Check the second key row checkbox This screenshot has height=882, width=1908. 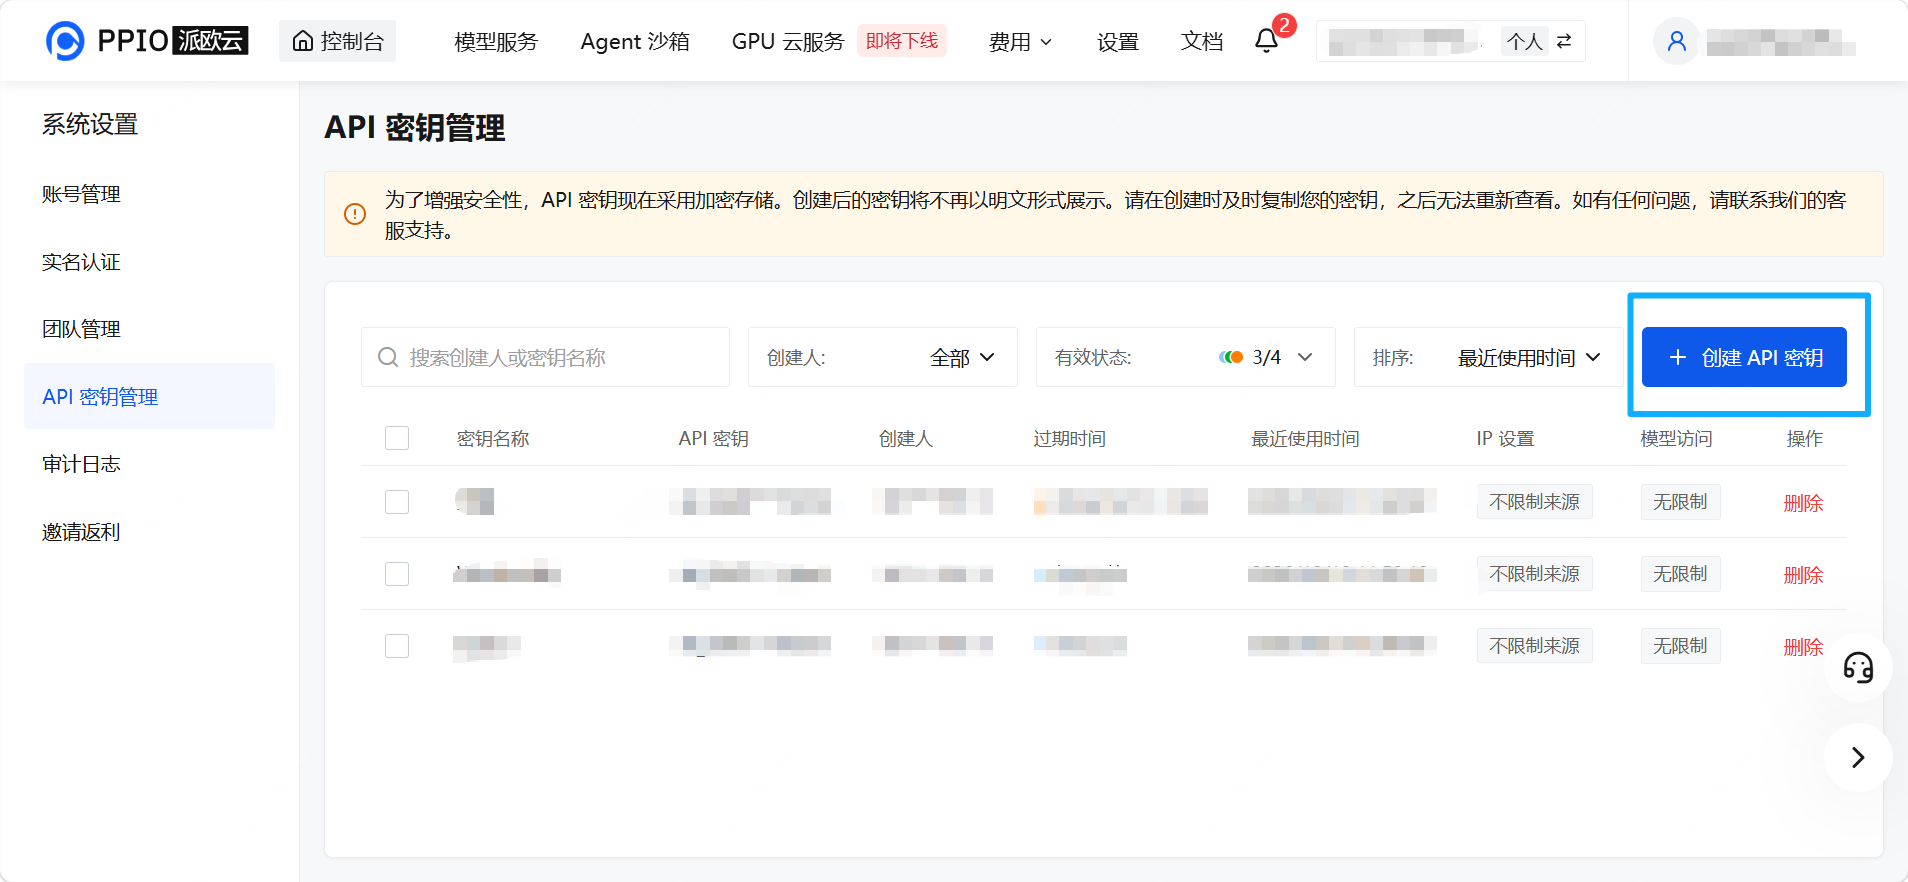pyautogui.click(x=397, y=573)
